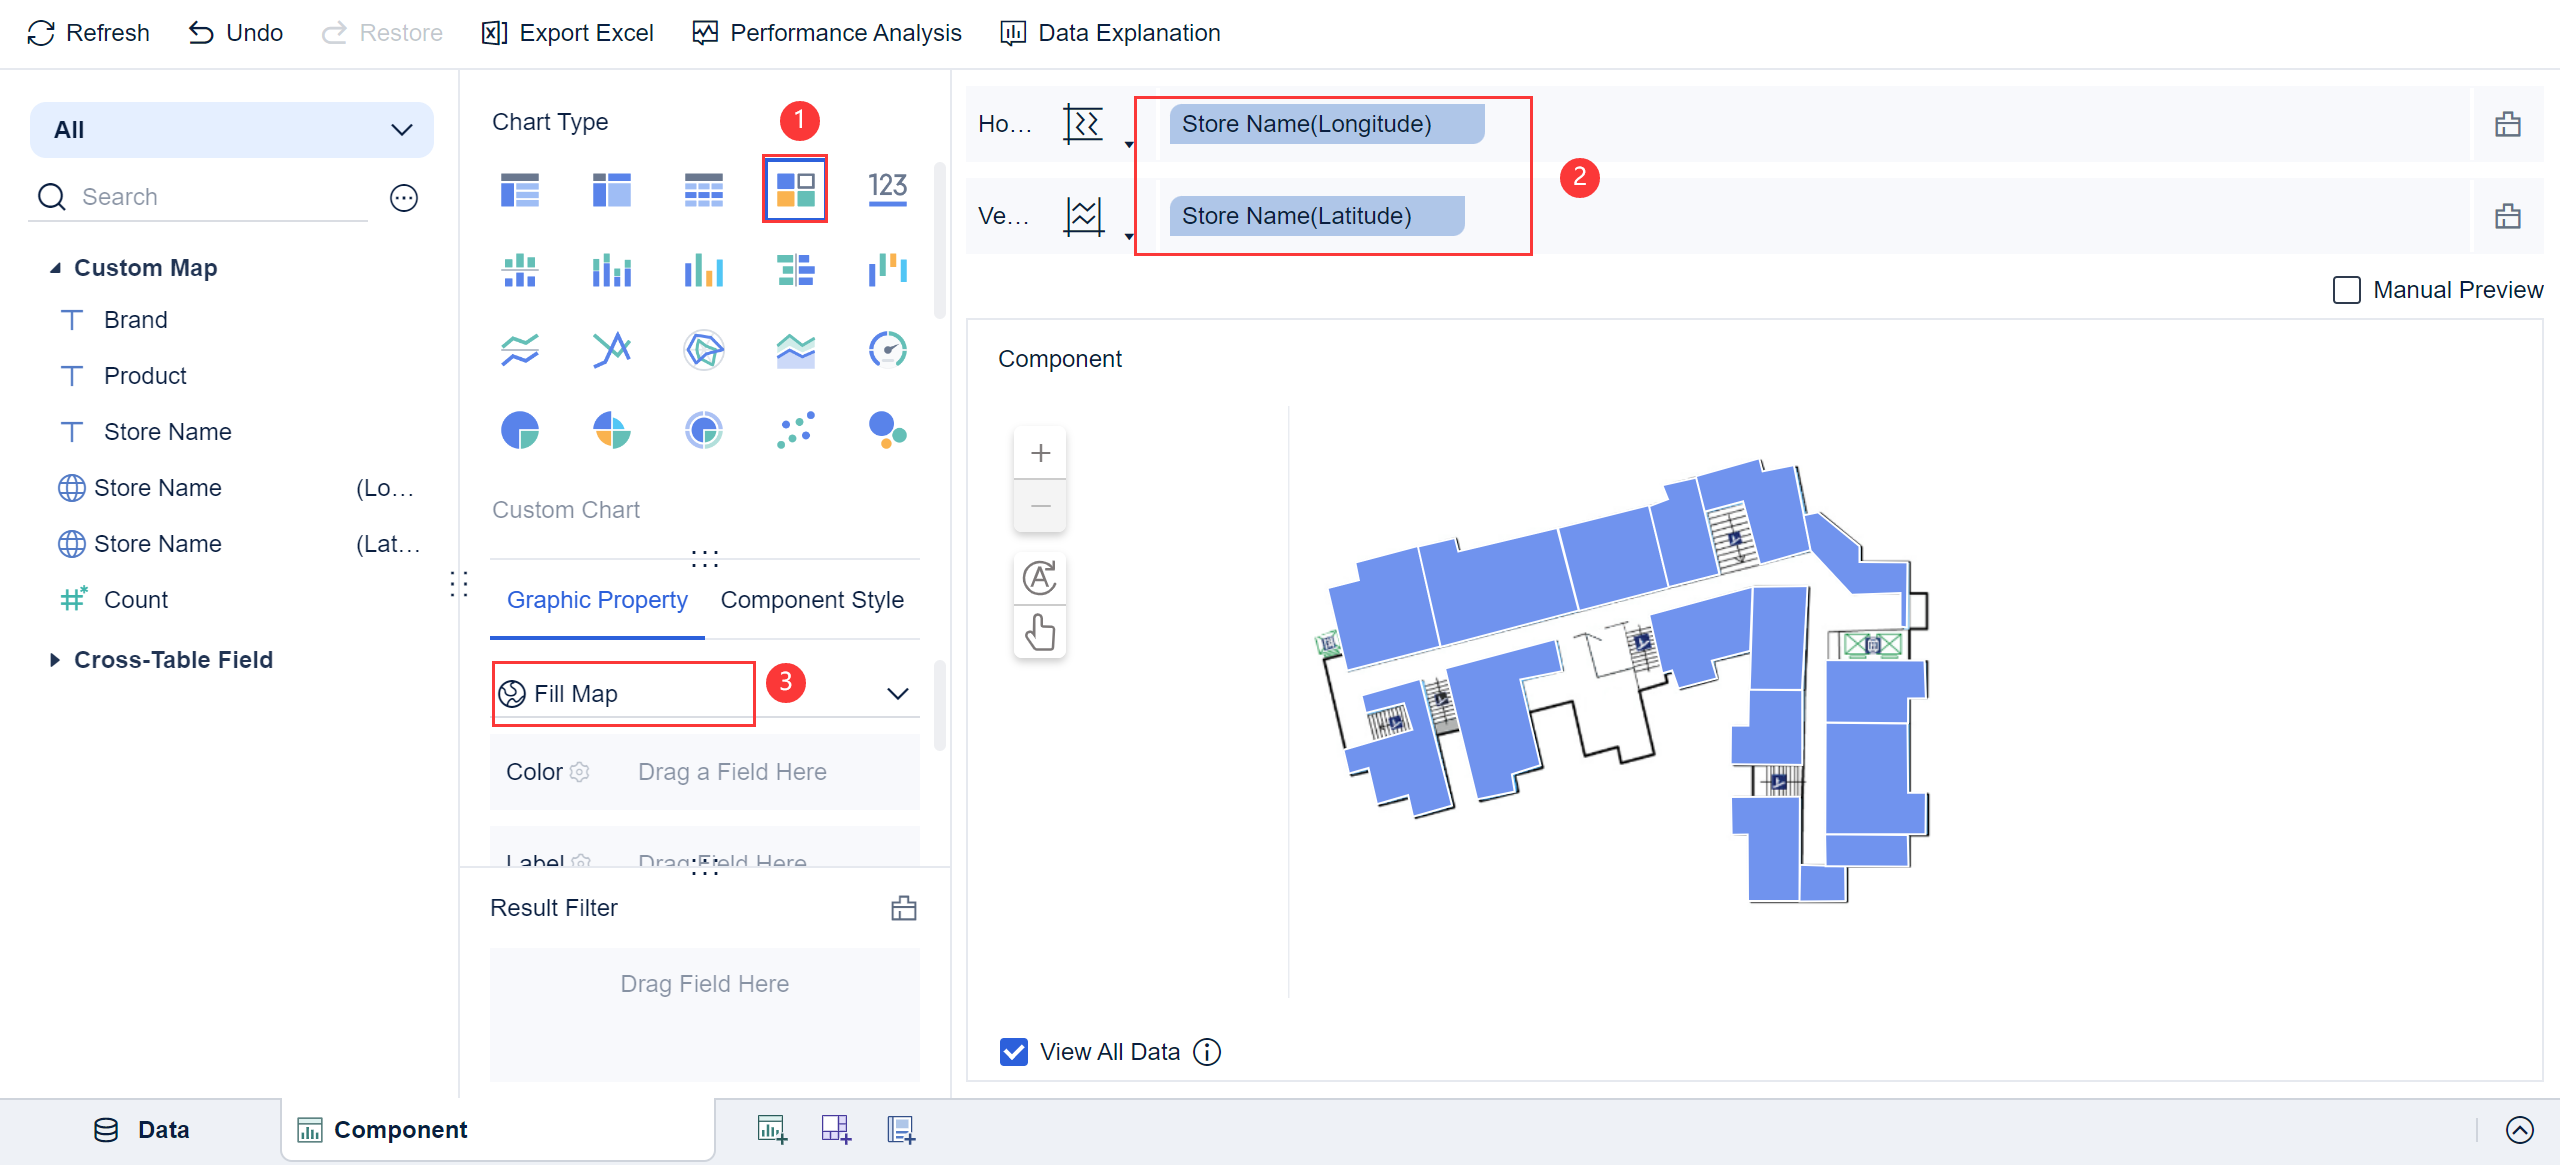
Task: Enable Manual Preview
Action: (x=2347, y=290)
